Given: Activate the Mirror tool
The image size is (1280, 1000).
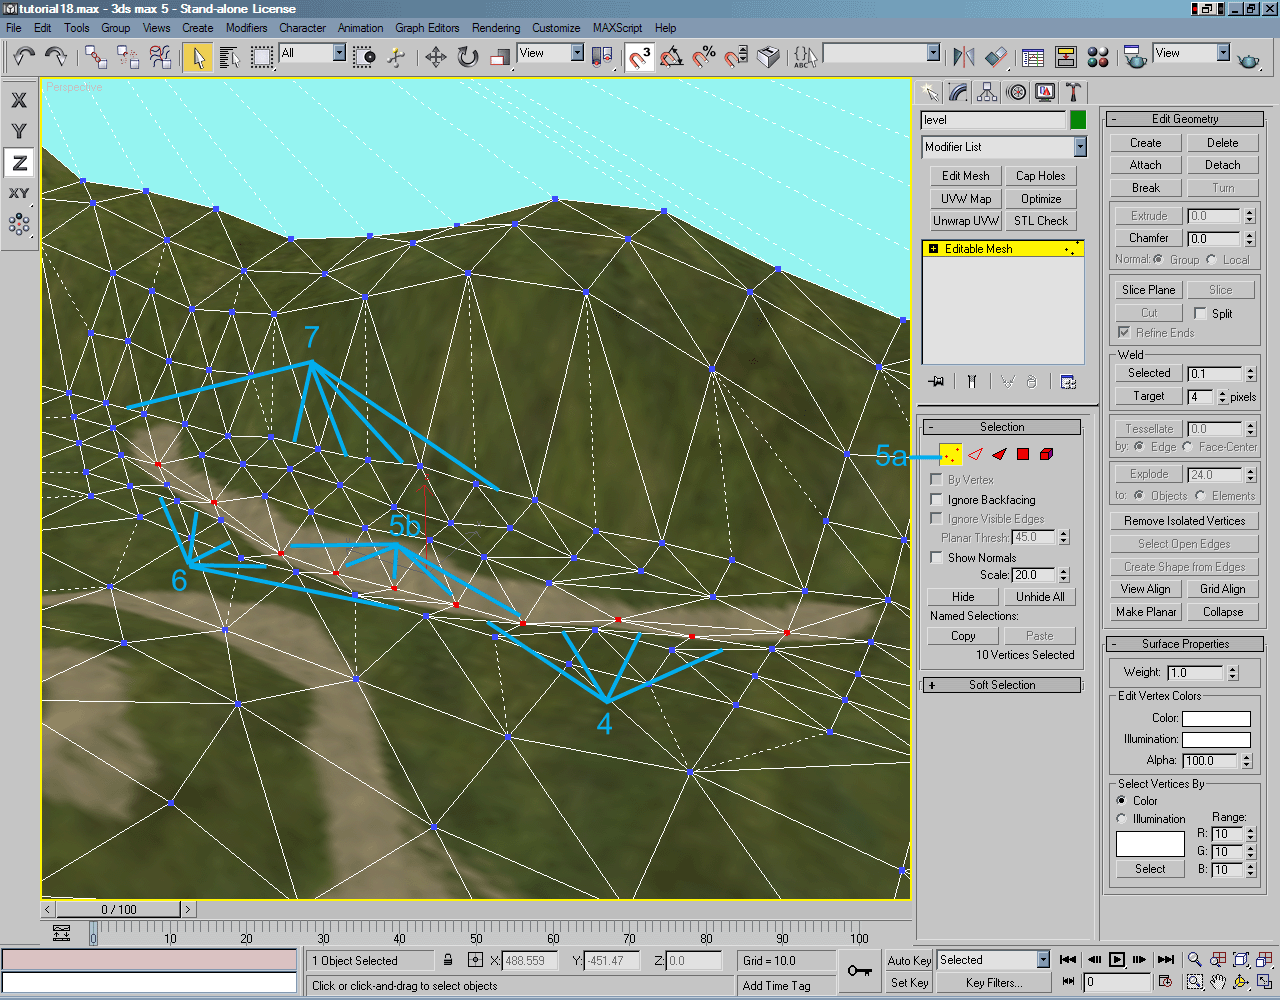Looking at the screenshot, I should tap(963, 57).
